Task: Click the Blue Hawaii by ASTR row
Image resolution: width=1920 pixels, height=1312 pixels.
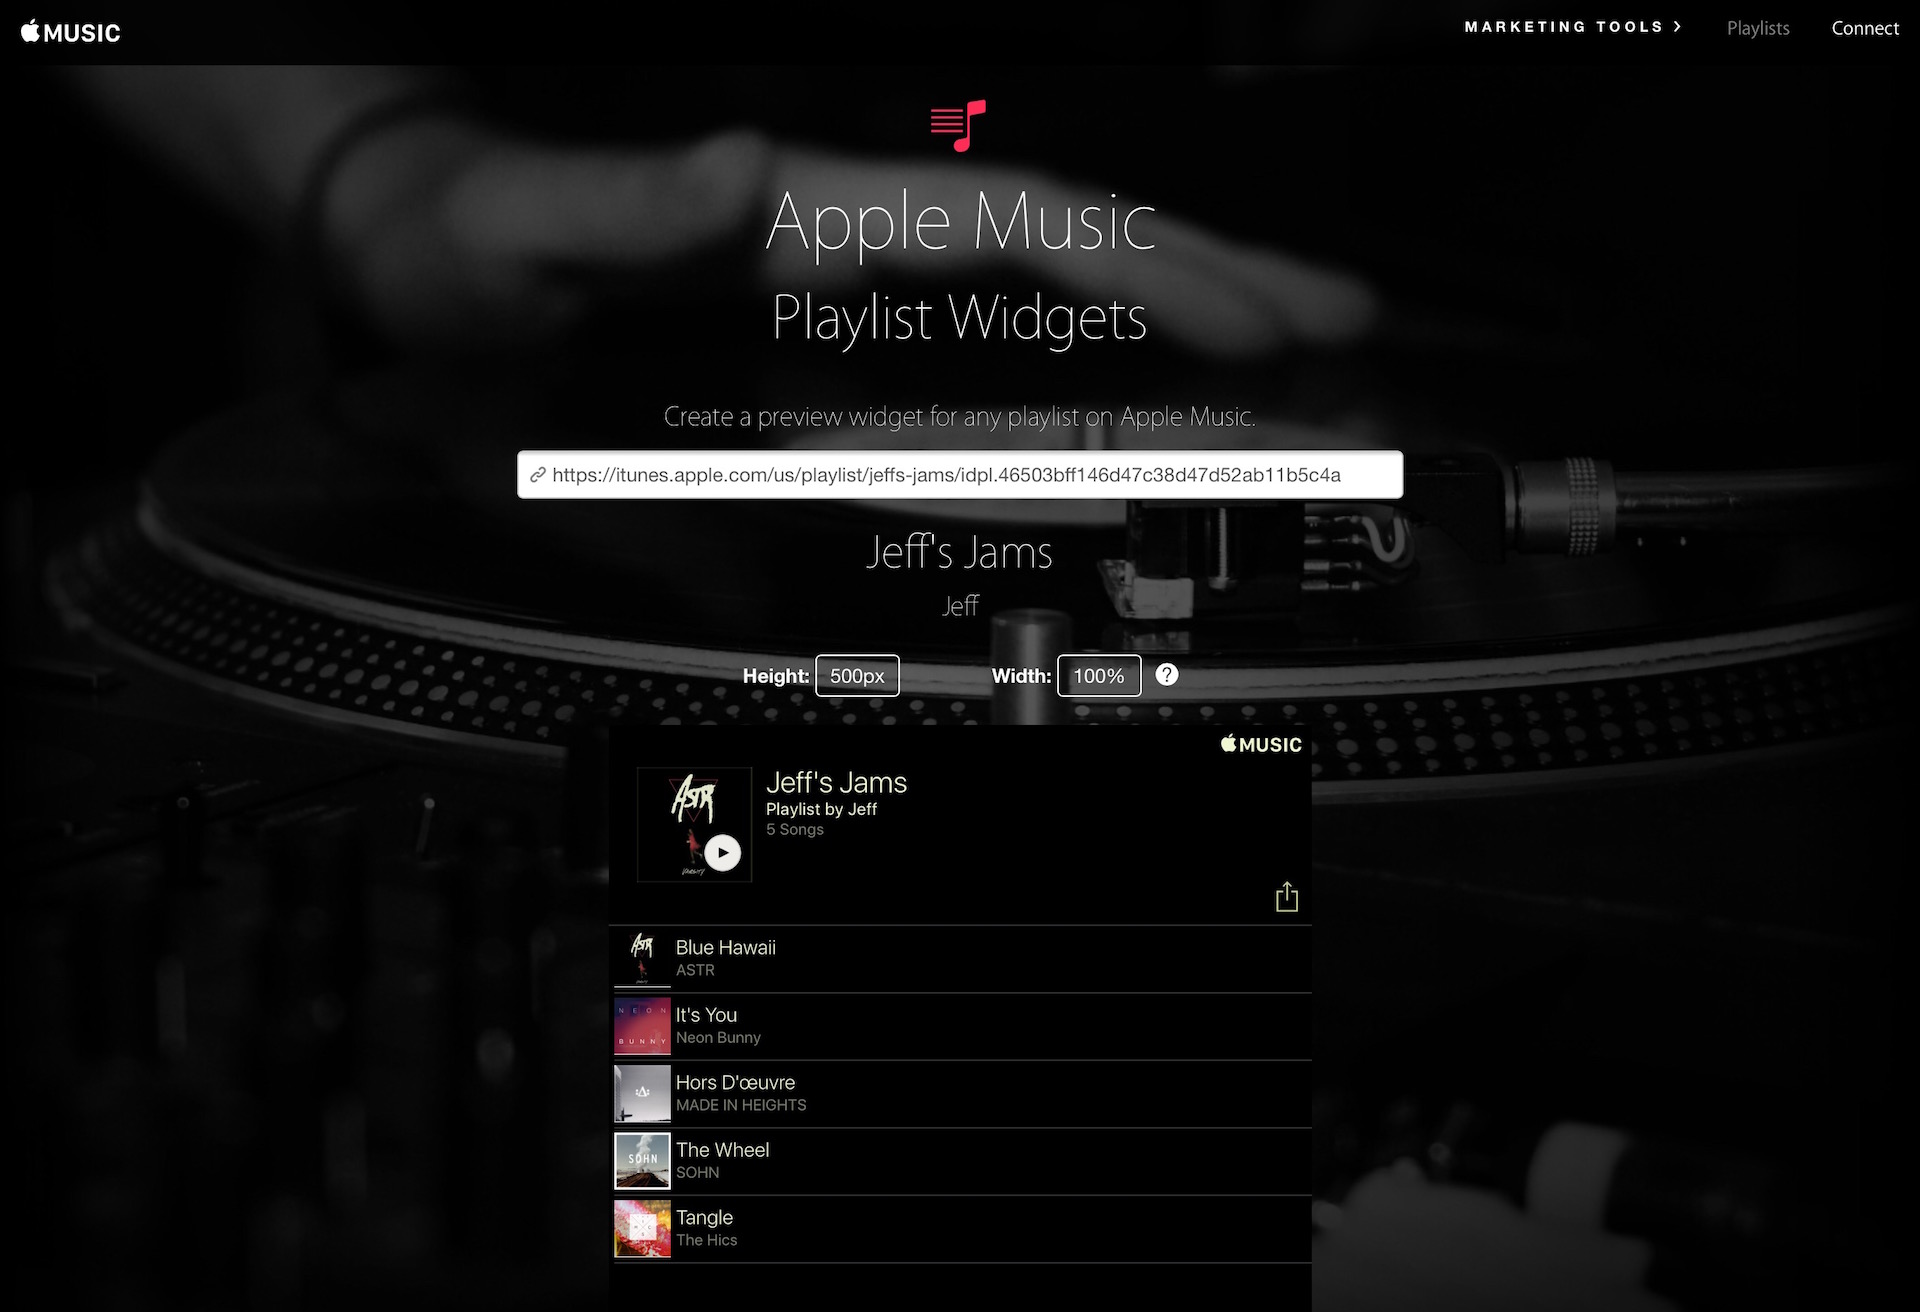Action: pyautogui.click(x=960, y=957)
